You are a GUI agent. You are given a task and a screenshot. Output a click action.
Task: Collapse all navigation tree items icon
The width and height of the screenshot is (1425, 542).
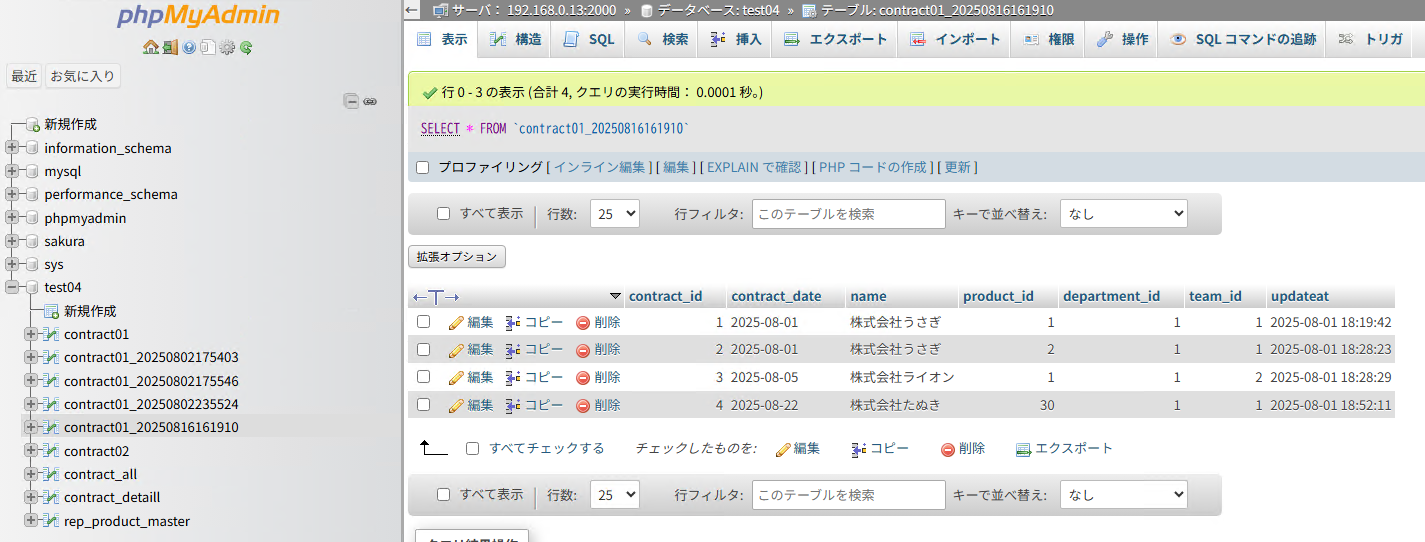[351, 101]
